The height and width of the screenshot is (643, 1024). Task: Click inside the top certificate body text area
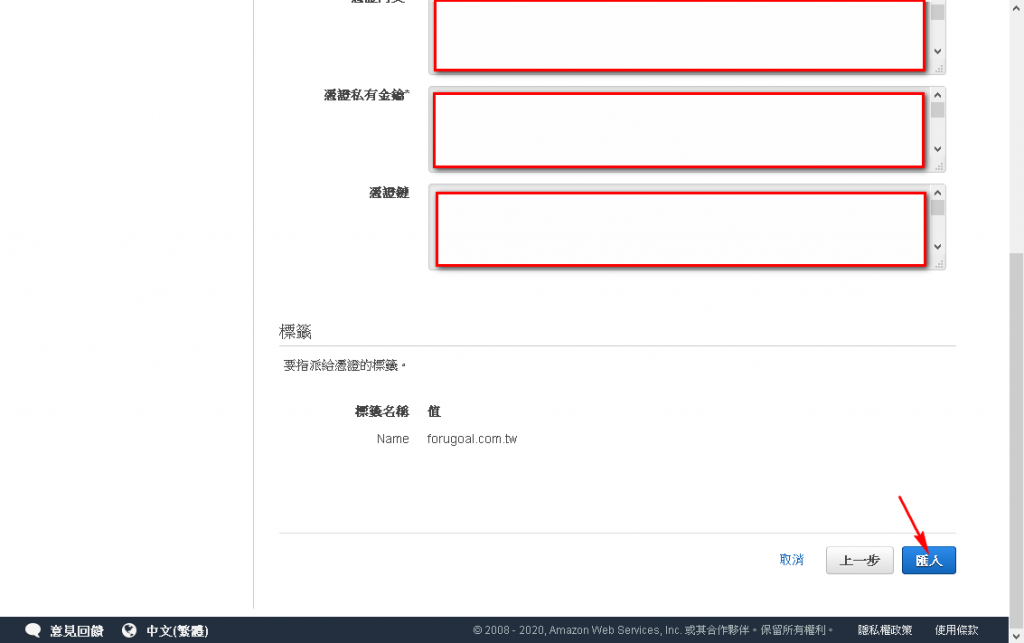tap(679, 35)
